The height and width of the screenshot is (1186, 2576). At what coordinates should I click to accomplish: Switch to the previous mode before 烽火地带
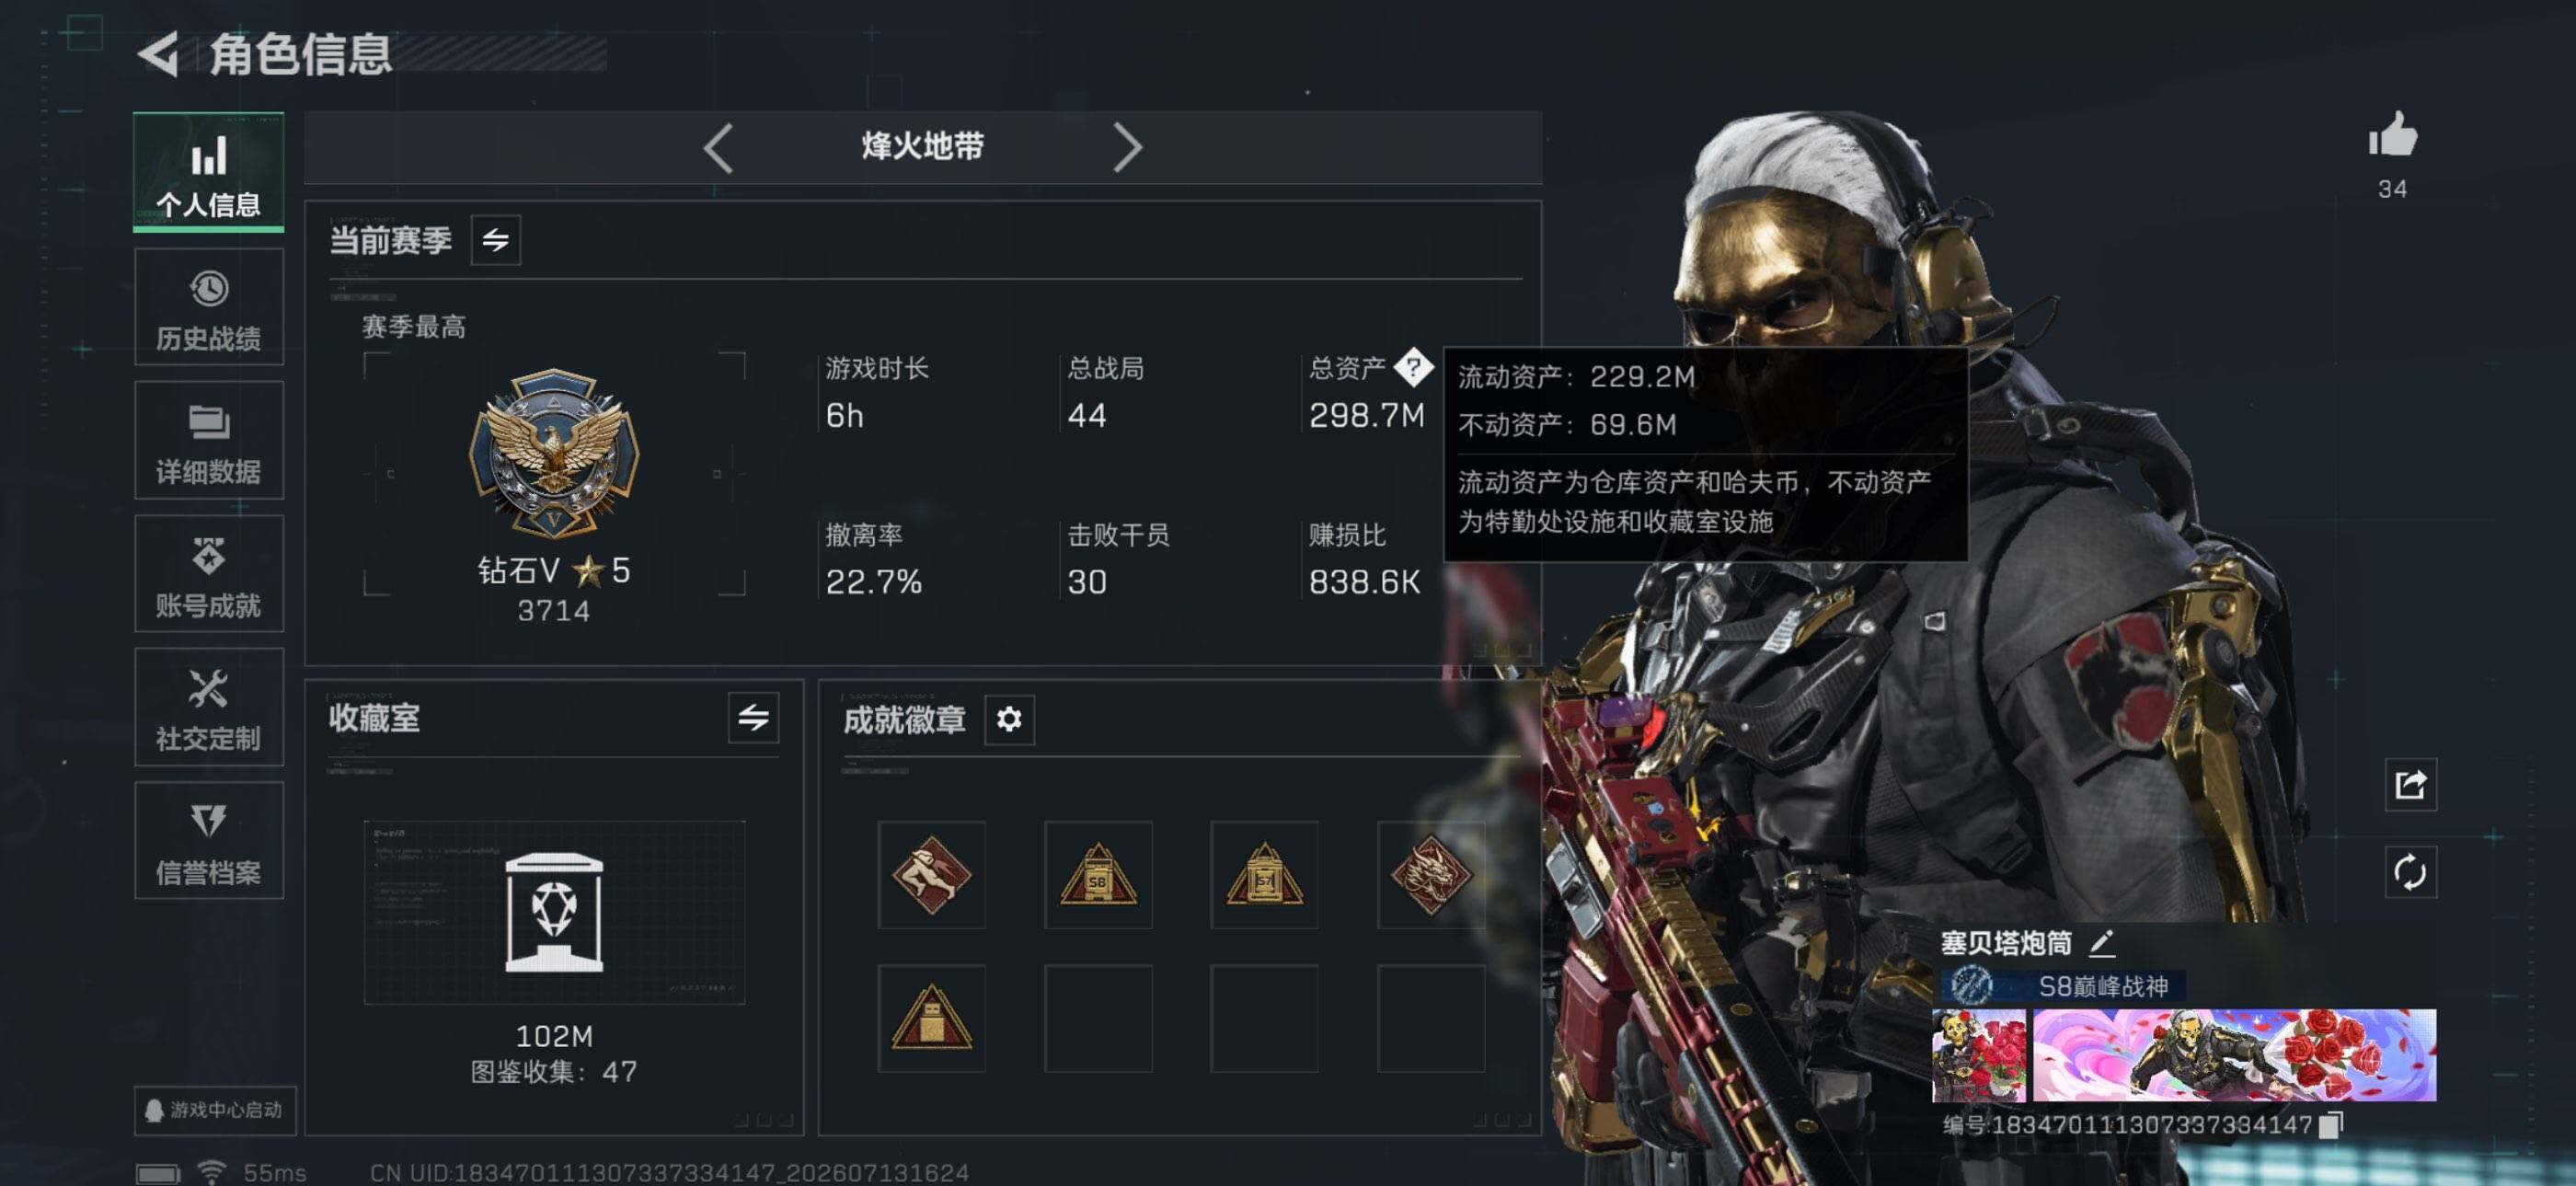click(x=718, y=148)
